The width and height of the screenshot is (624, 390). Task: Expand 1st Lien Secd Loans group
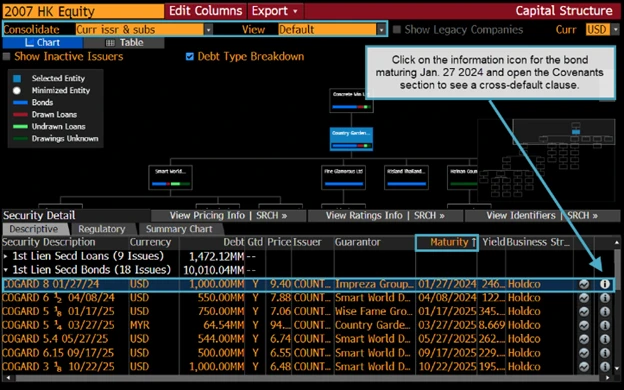pyautogui.click(x=6, y=256)
